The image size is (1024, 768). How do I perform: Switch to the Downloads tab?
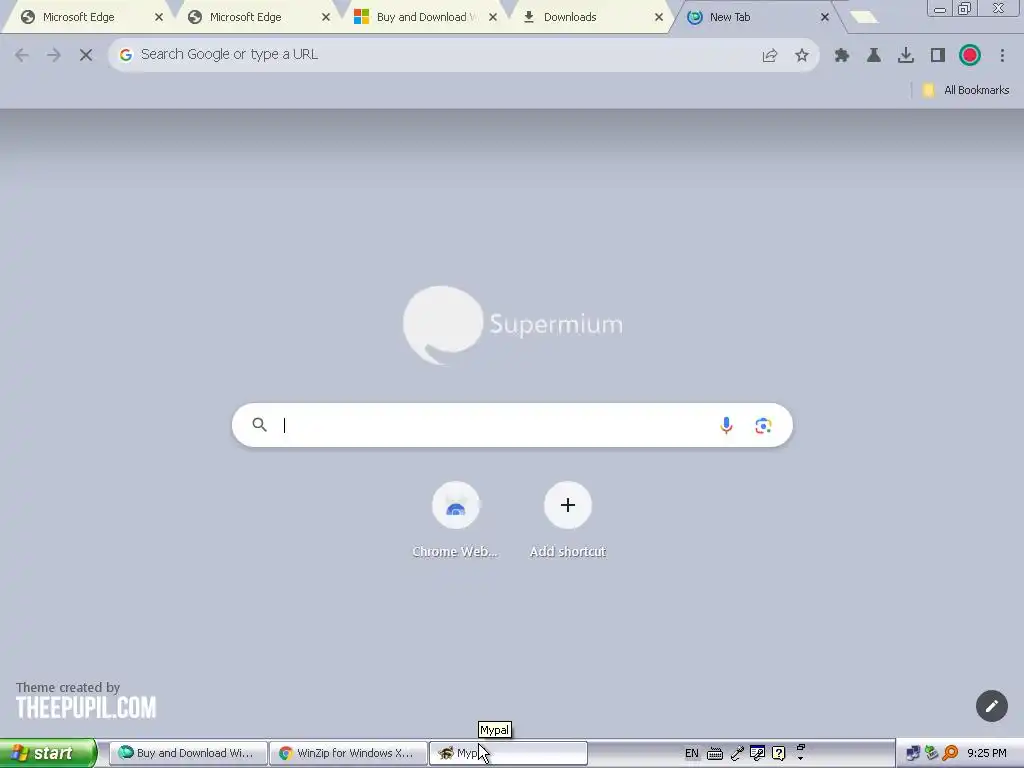(593, 17)
